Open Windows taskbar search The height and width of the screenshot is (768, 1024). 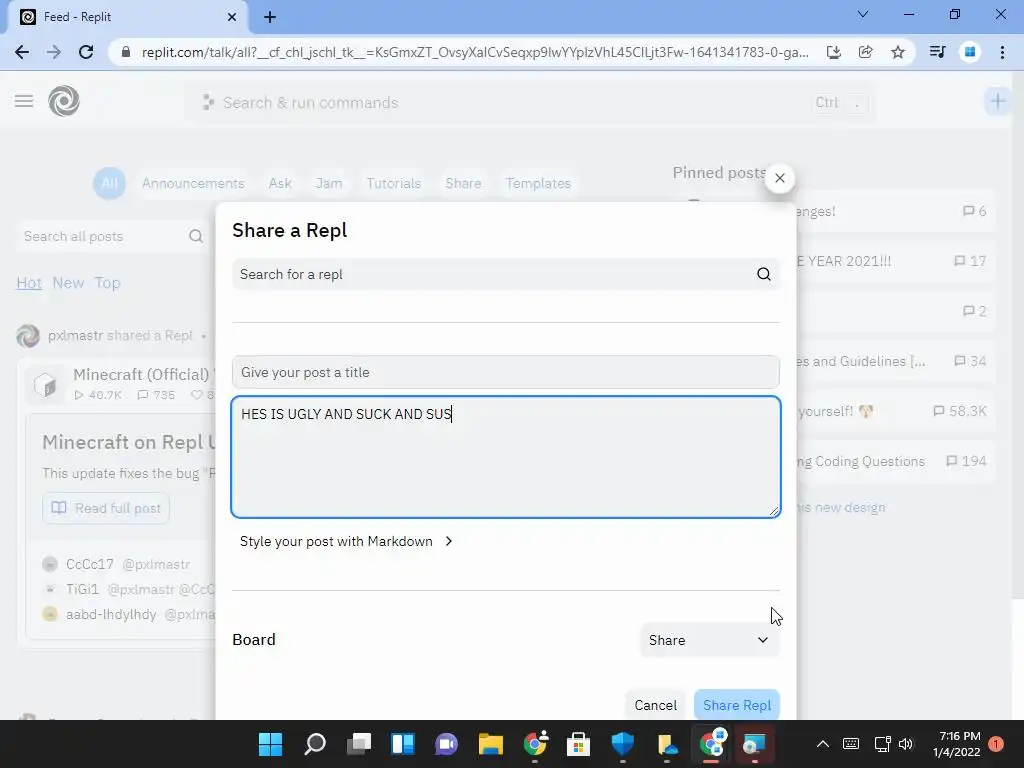315,744
